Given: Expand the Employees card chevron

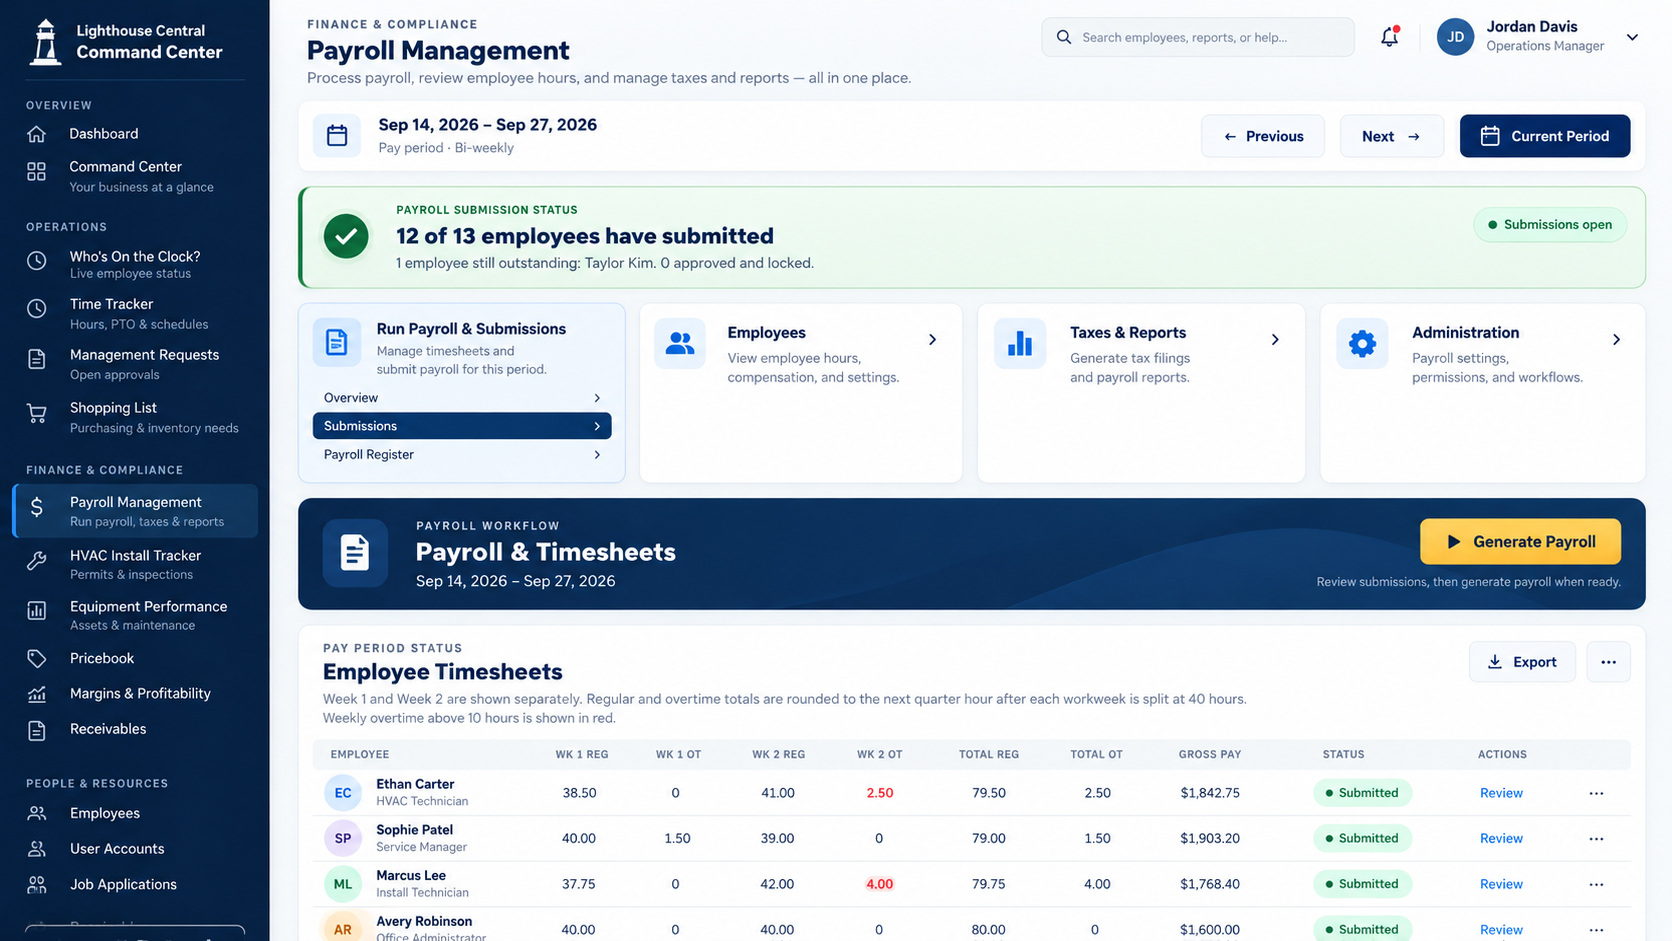Looking at the screenshot, I should tap(932, 340).
